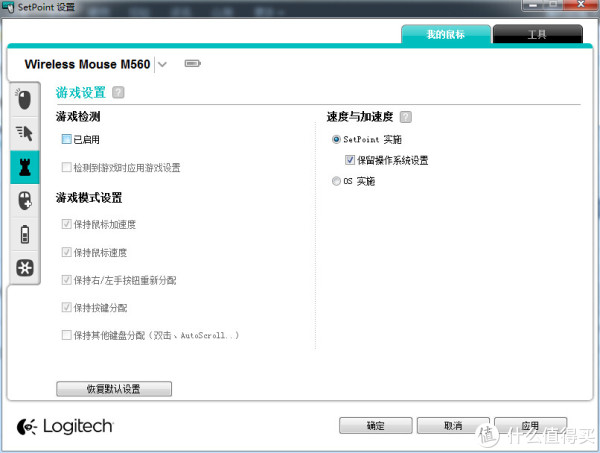Screen dimensions: 600x453
Task: Minimize the SetPoint window
Action: 532,5
